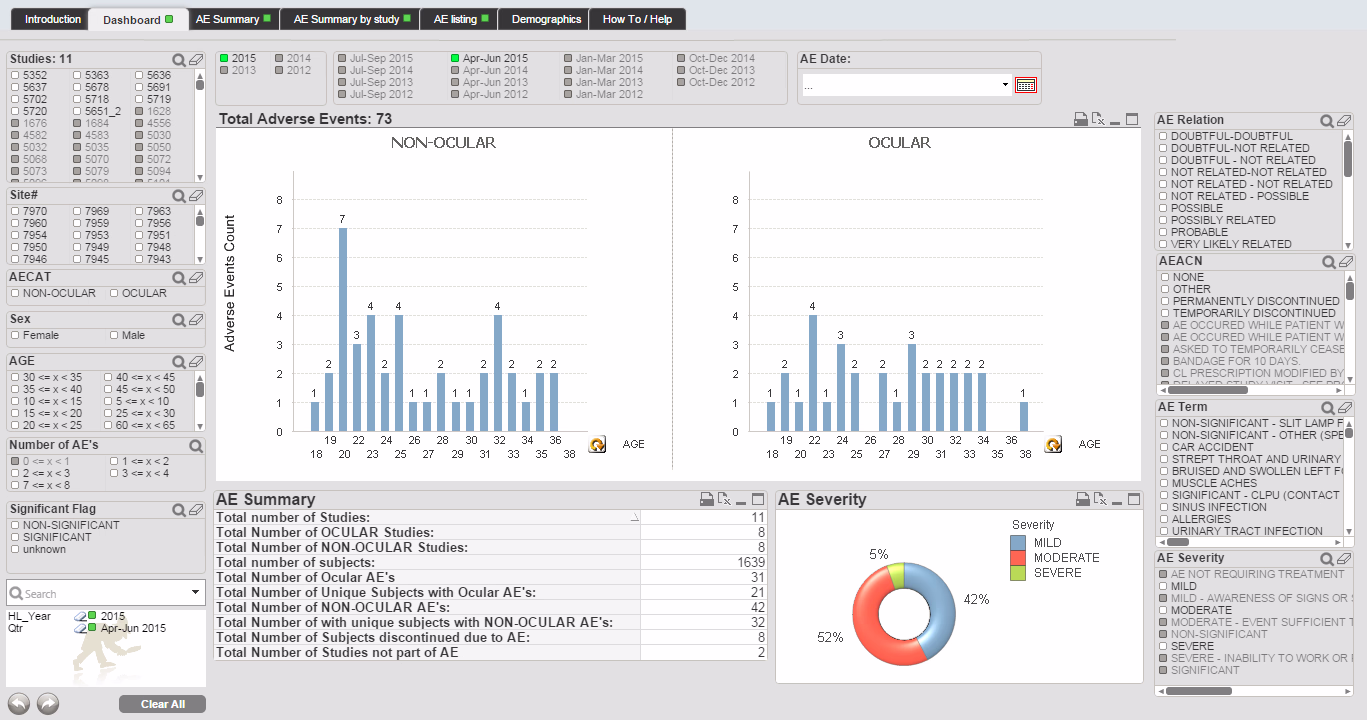Select site 7970 checkbox
This screenshot has height=720, width=1367.
[x=15, y=212]
